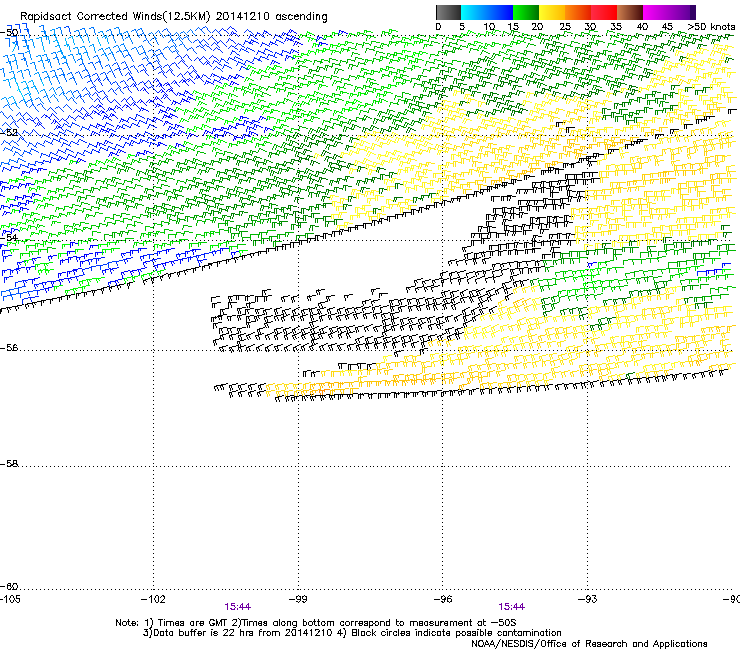740x650 pixels.
Task: Click the brown 35-40 knots legend swatch
Action: (x=630, y=12)
